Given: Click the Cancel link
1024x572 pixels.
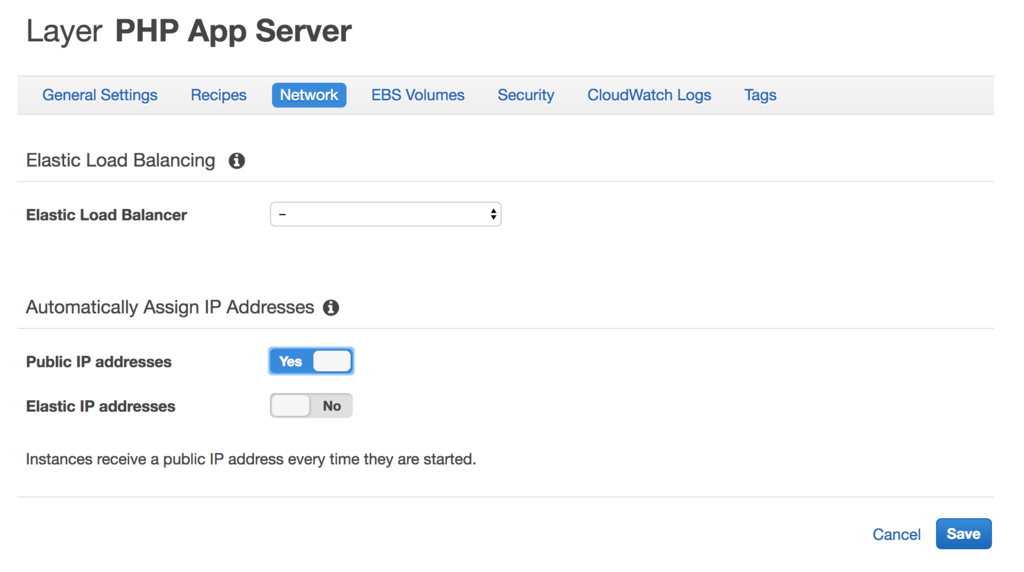Looking at the screenshot, I should click(x=896, y=535).
